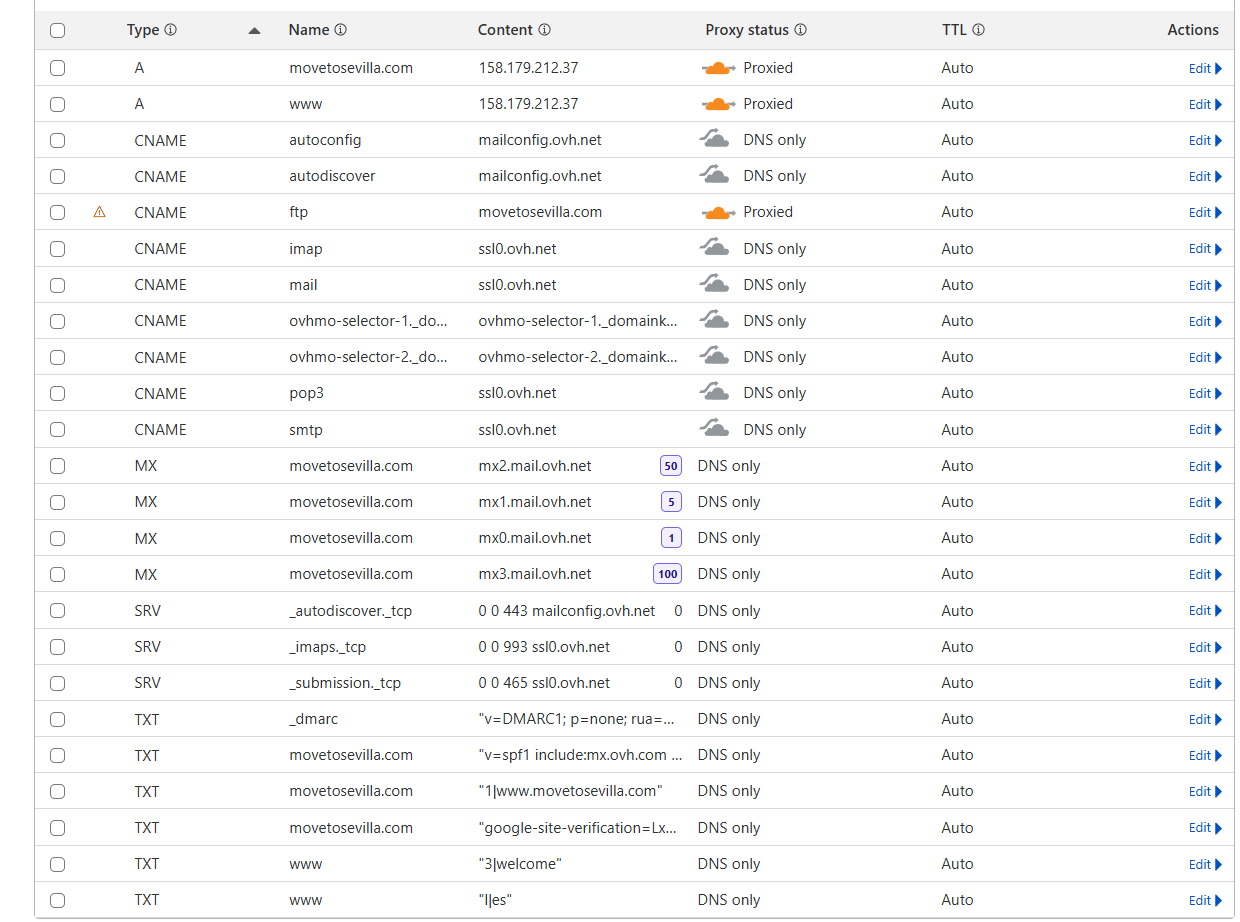Viewport: 1240px width, 922px height.
Task: Expand Edit for the autodiscover CNAME record
Action: coord(1205,177)
